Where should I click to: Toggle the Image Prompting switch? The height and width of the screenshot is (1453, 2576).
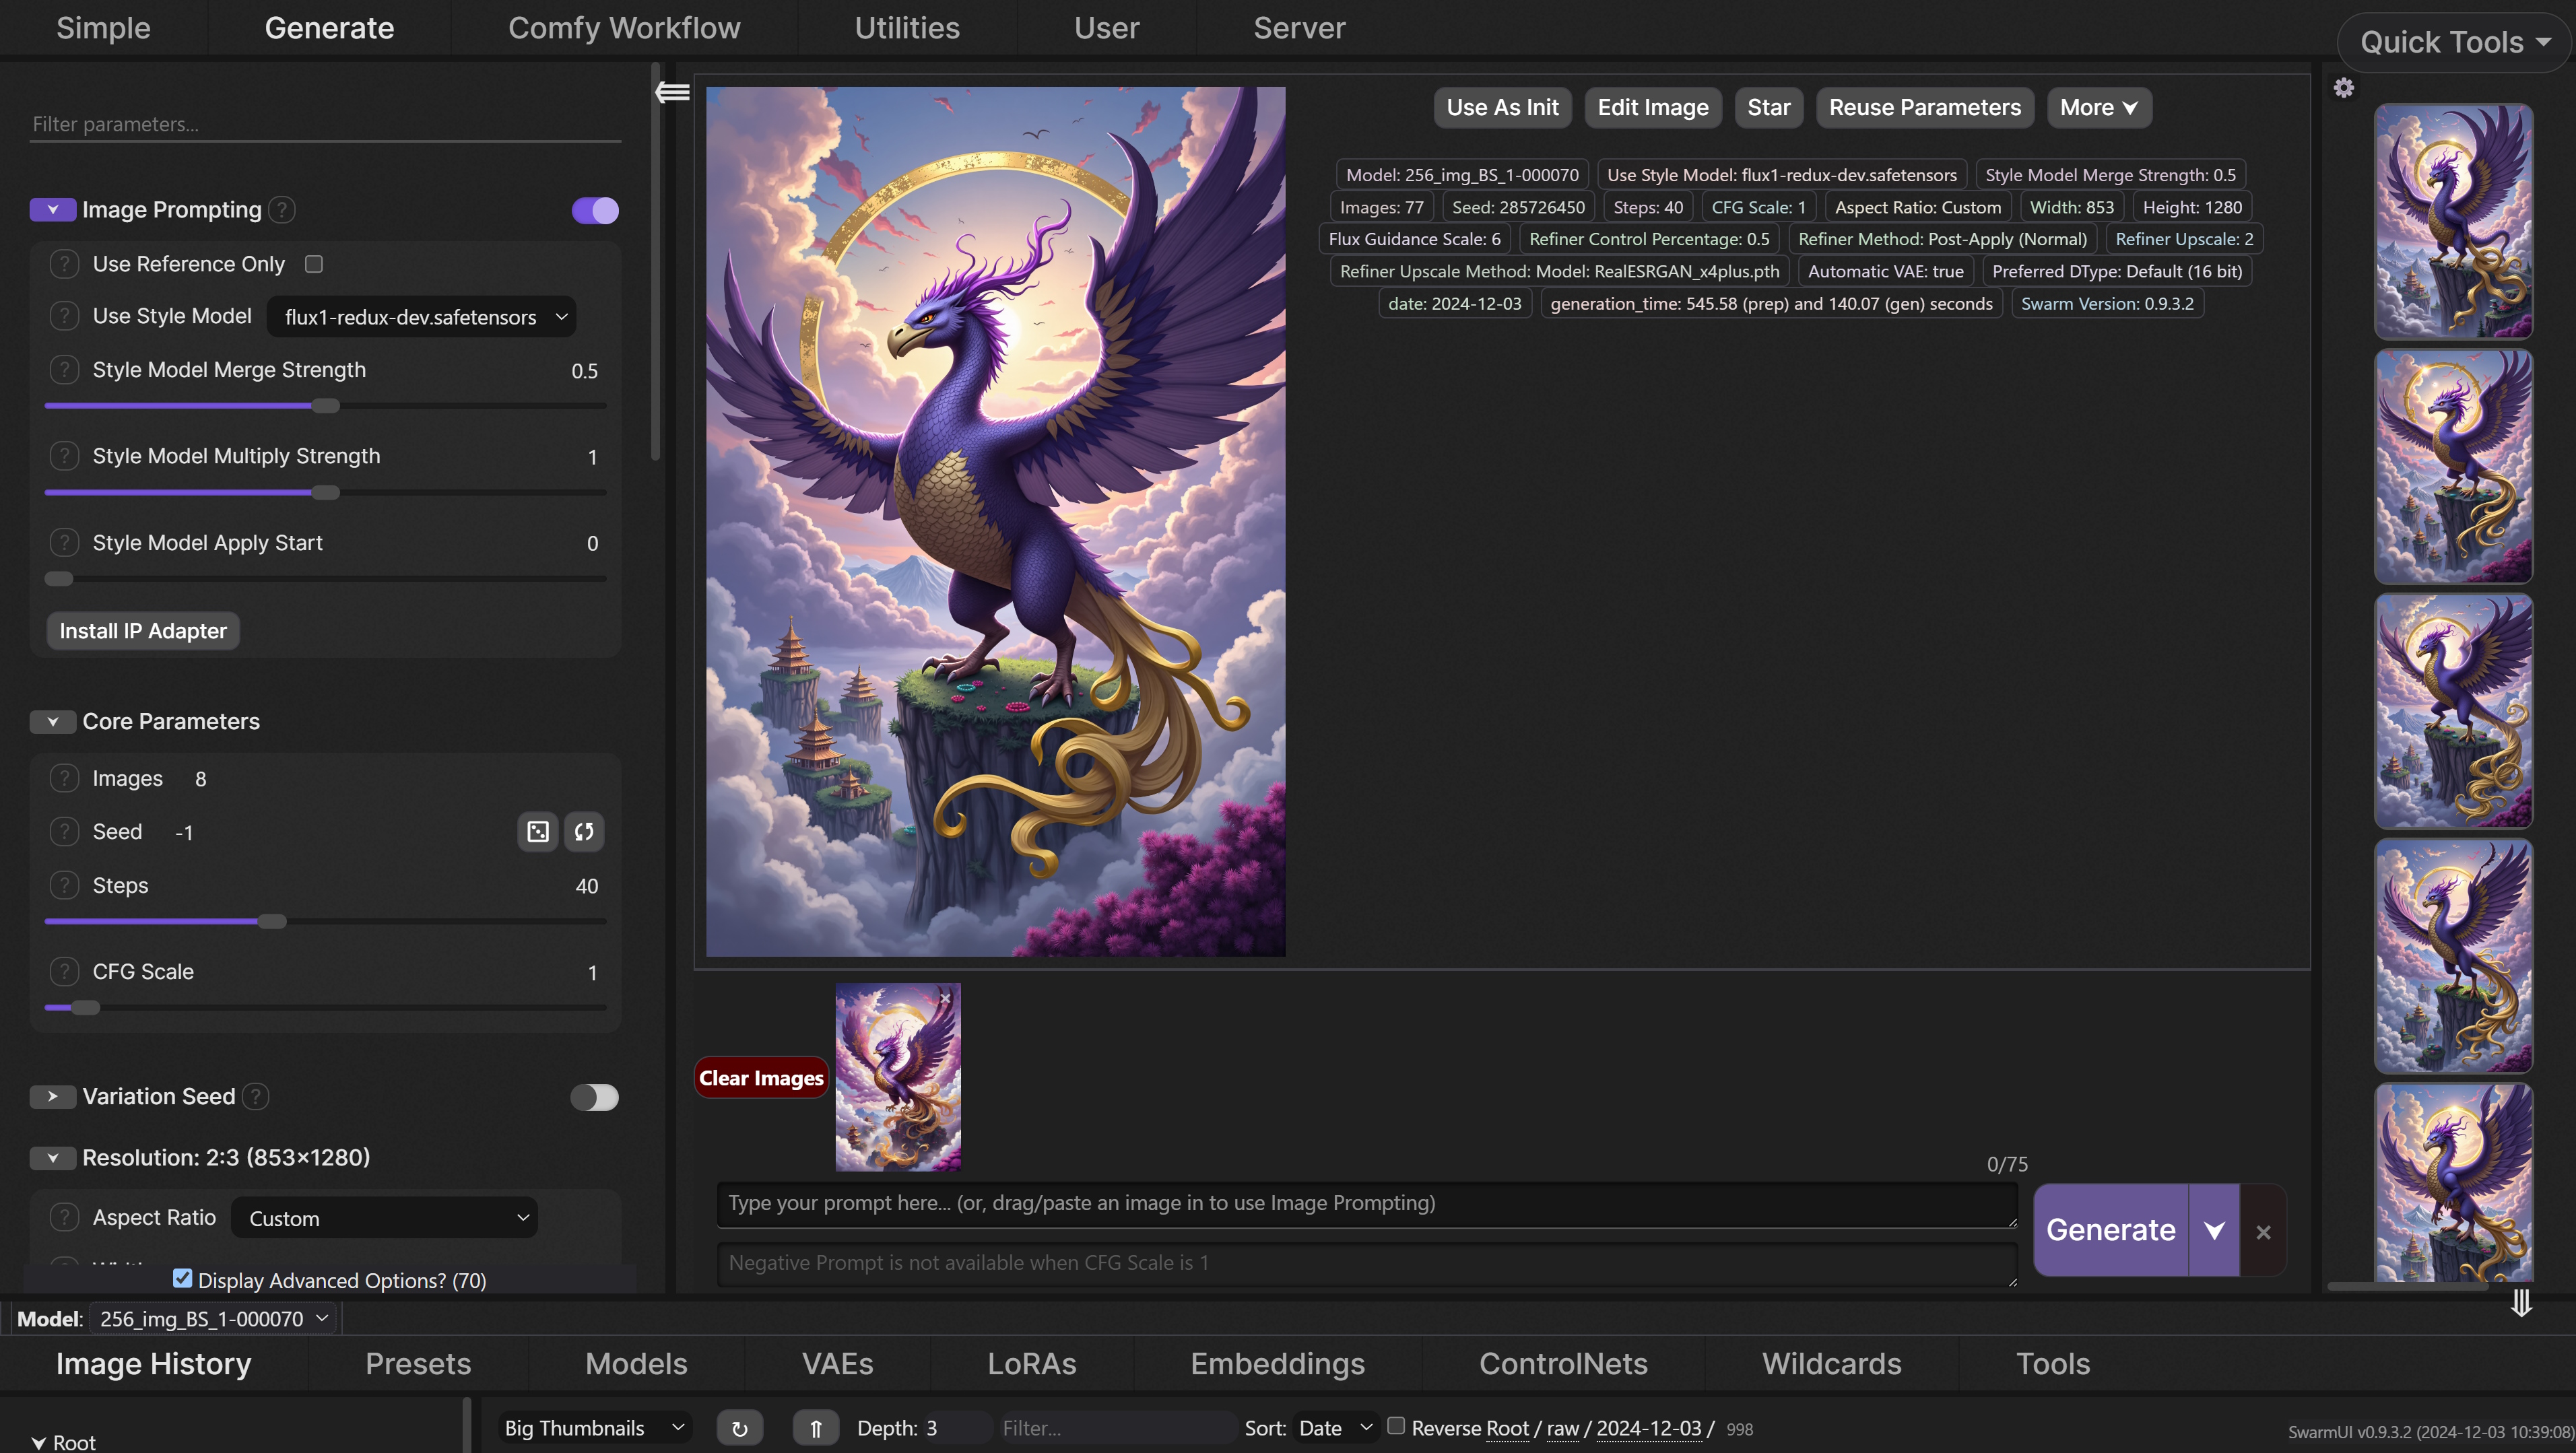595,210
